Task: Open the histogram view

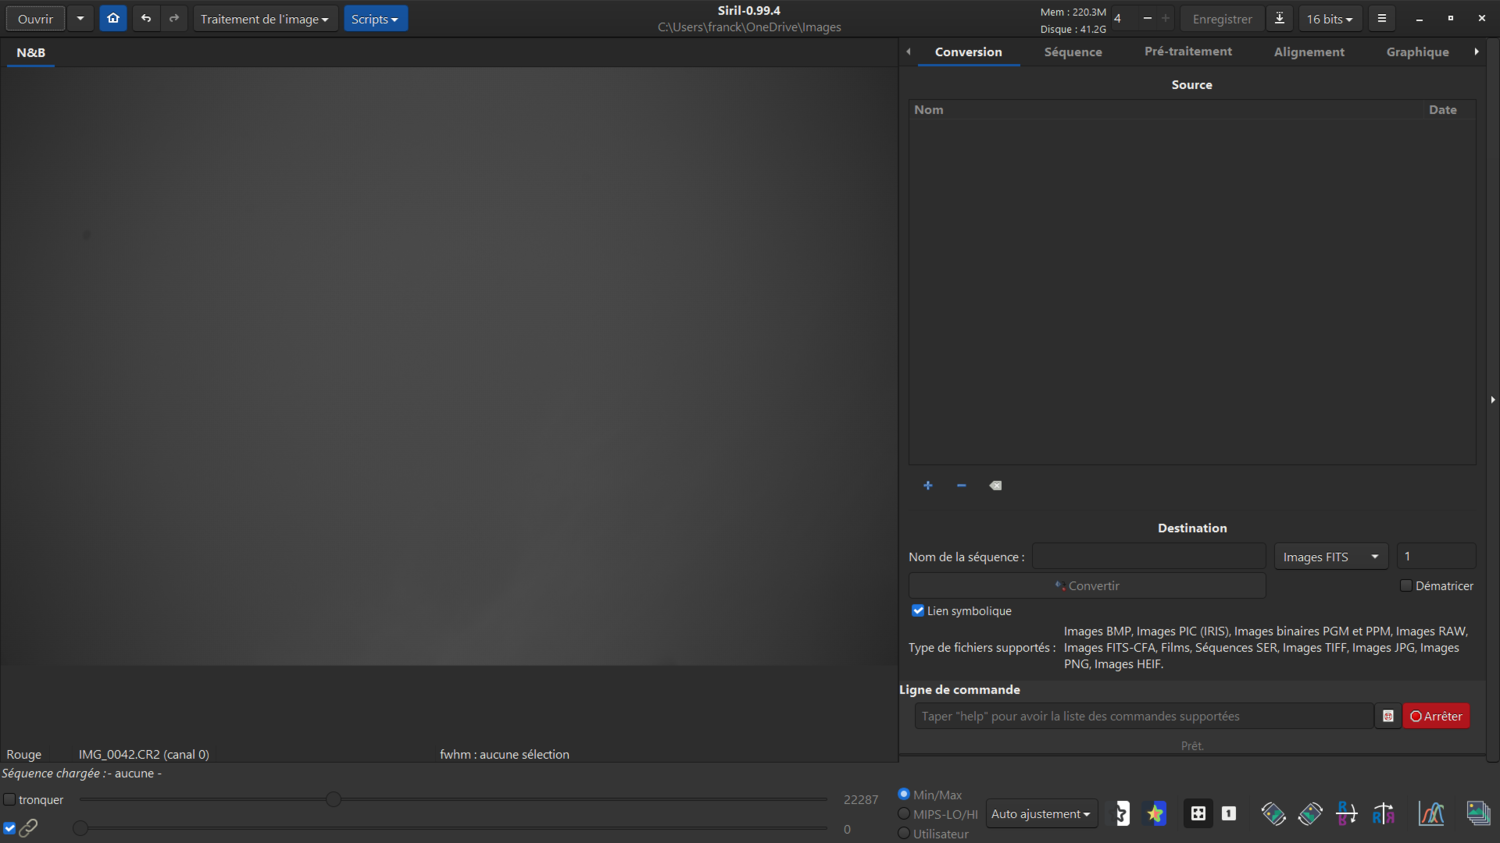Action: [1431, 813]
